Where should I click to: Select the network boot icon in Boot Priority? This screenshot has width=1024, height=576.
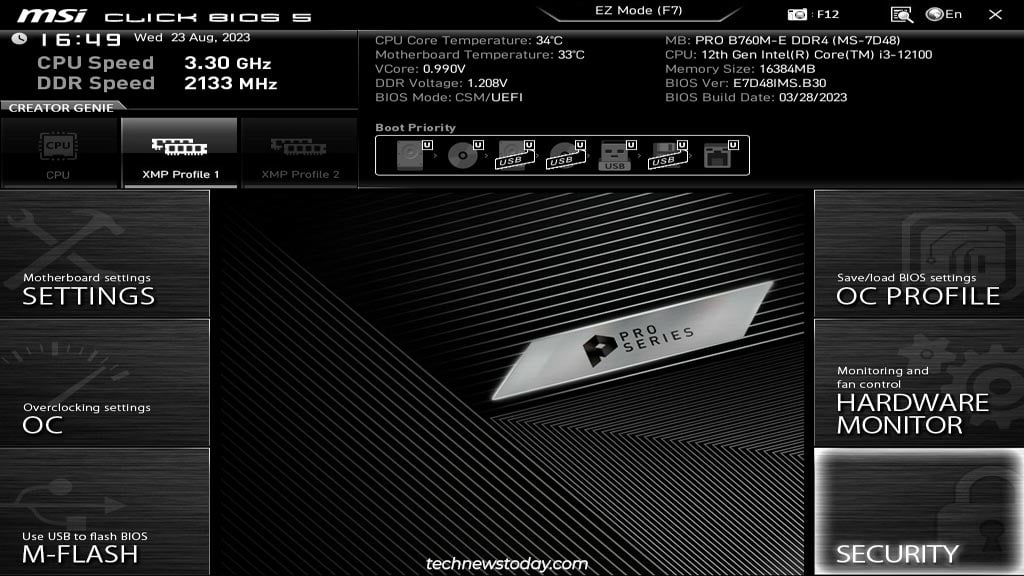coord(716,156)
